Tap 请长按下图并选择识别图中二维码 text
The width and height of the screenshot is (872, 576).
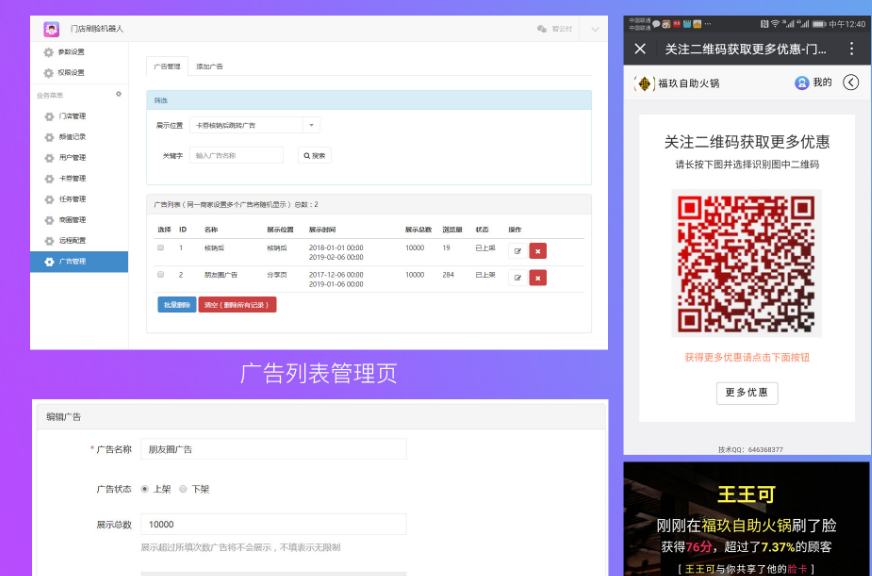tap(747, 165)
